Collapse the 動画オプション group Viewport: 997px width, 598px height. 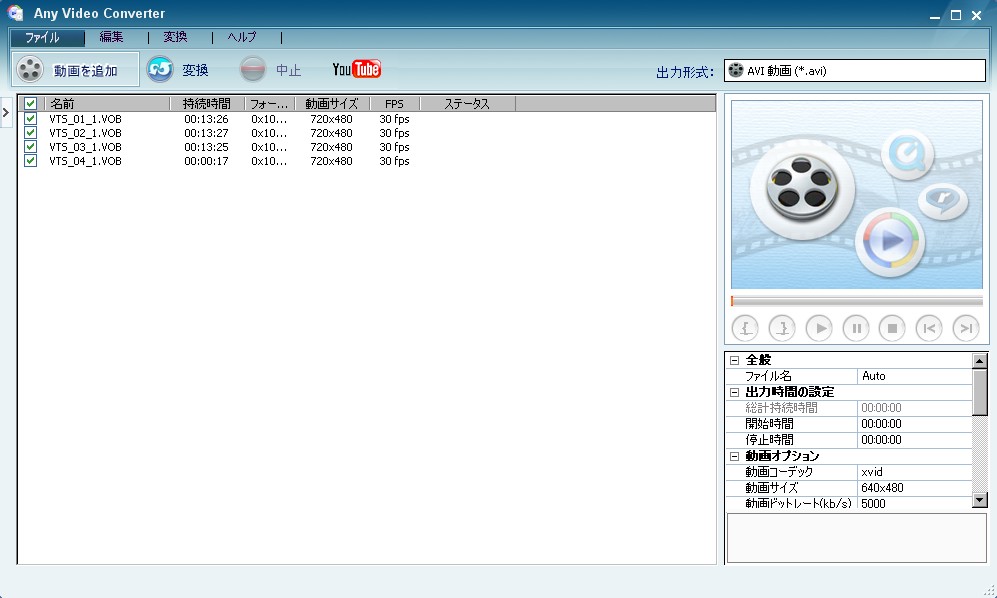[734, 456]
